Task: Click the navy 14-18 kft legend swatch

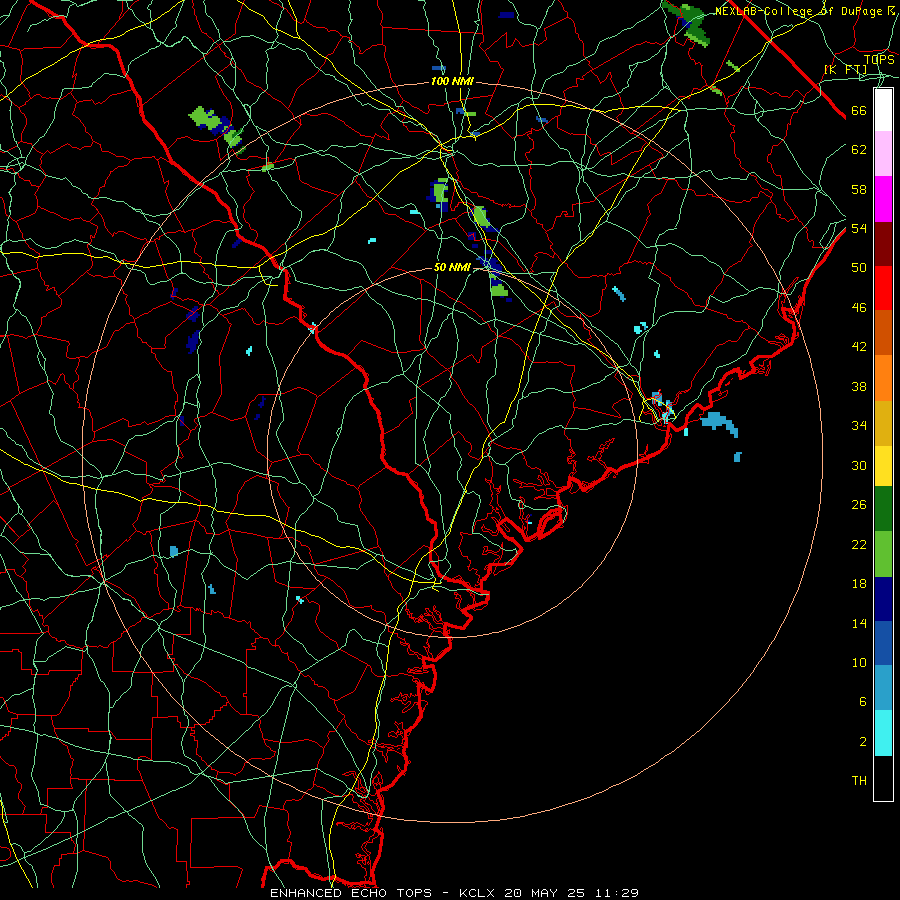Action: (x=883, y=599)
